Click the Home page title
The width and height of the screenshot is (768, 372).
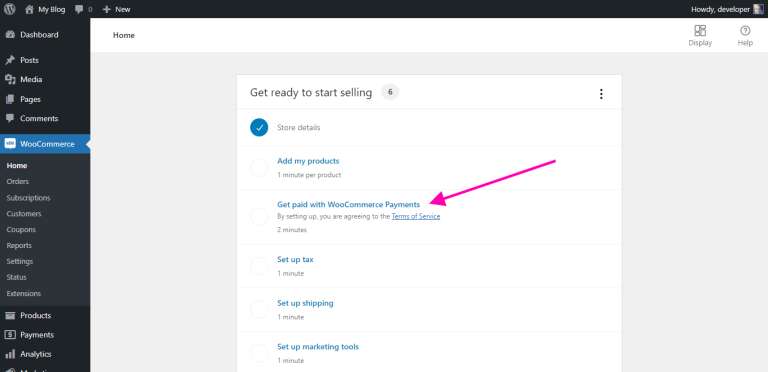coord(123,35)
